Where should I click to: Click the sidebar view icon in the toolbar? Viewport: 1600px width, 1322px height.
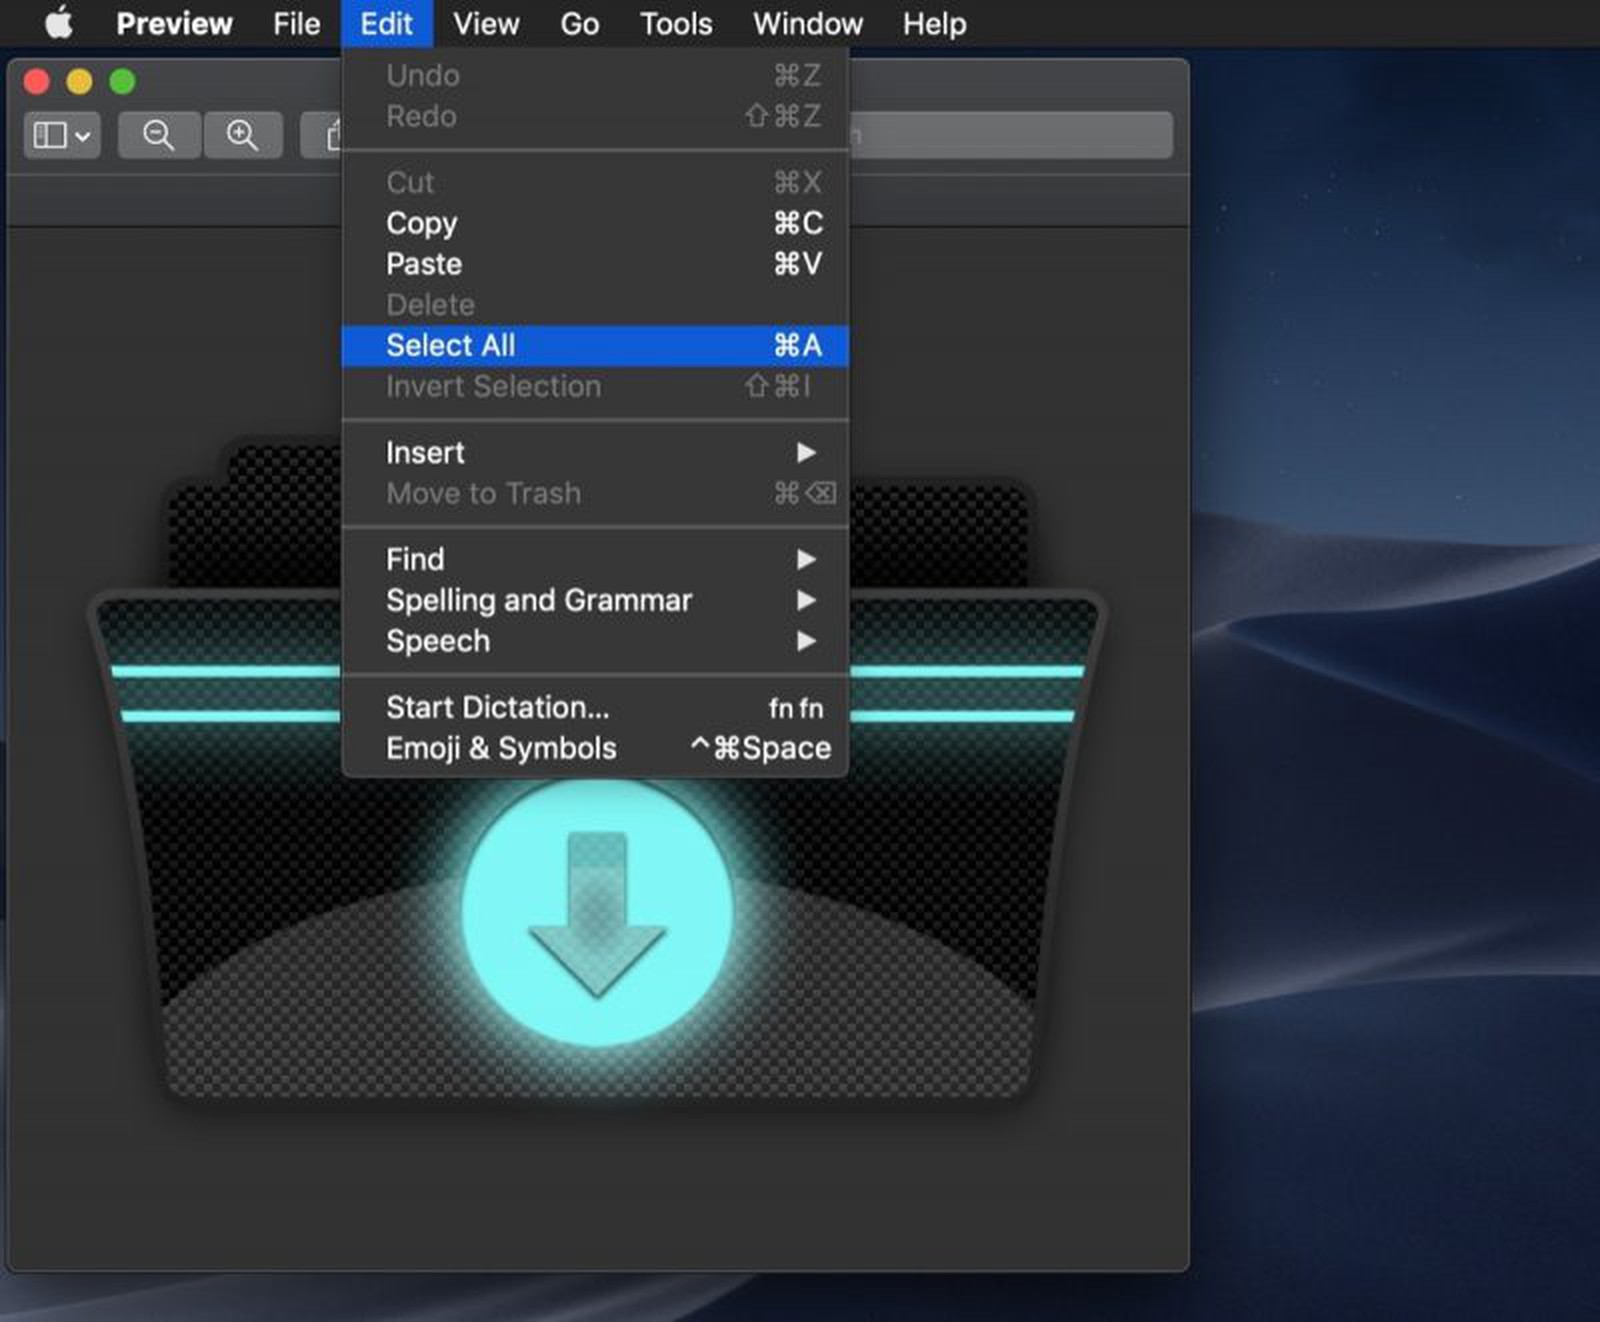coord(52,135)
